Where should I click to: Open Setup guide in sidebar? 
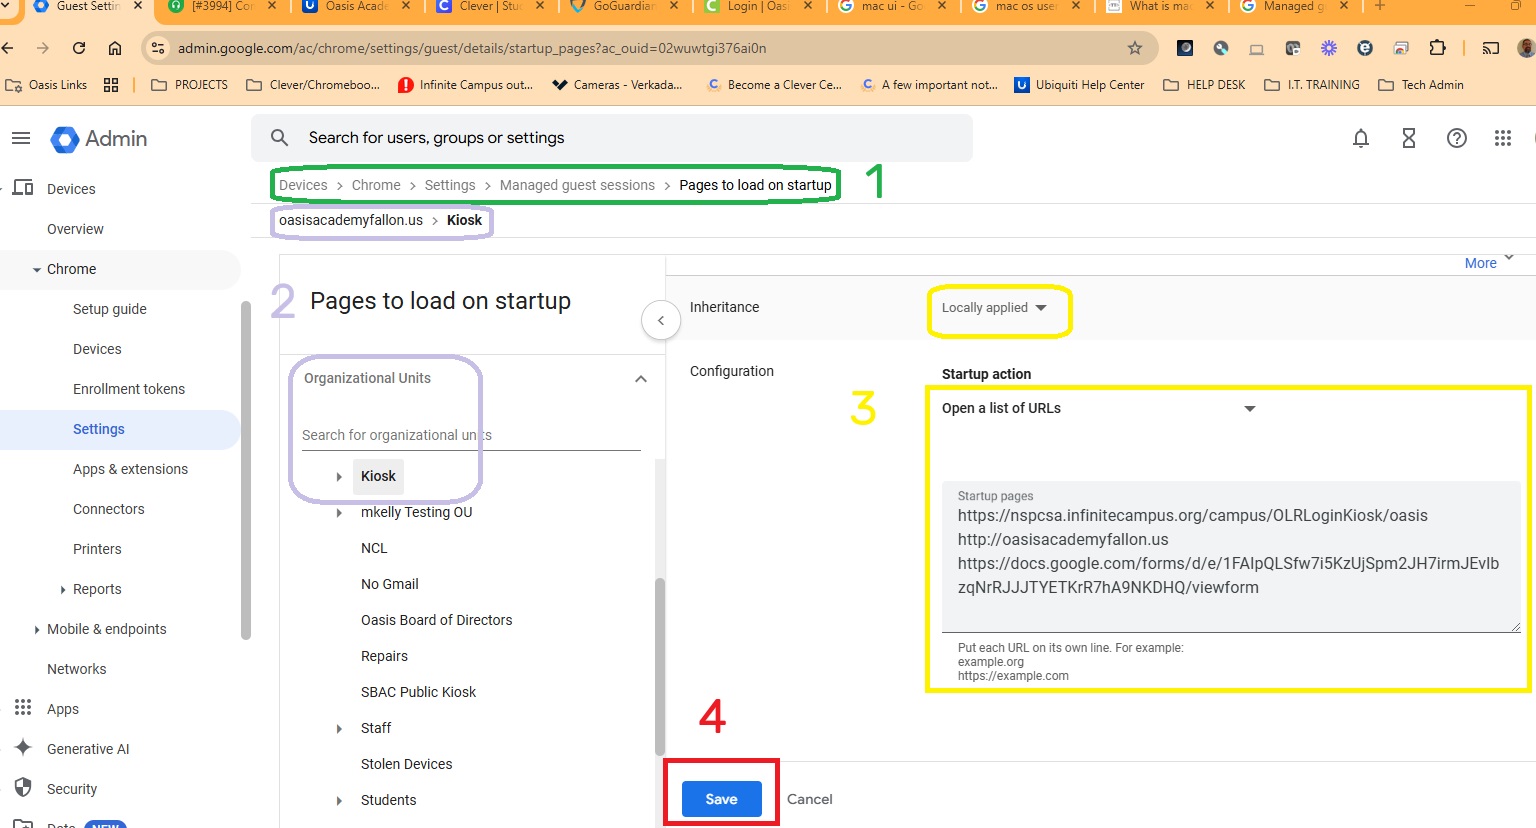pyautogui.click(x=110, y=309)
